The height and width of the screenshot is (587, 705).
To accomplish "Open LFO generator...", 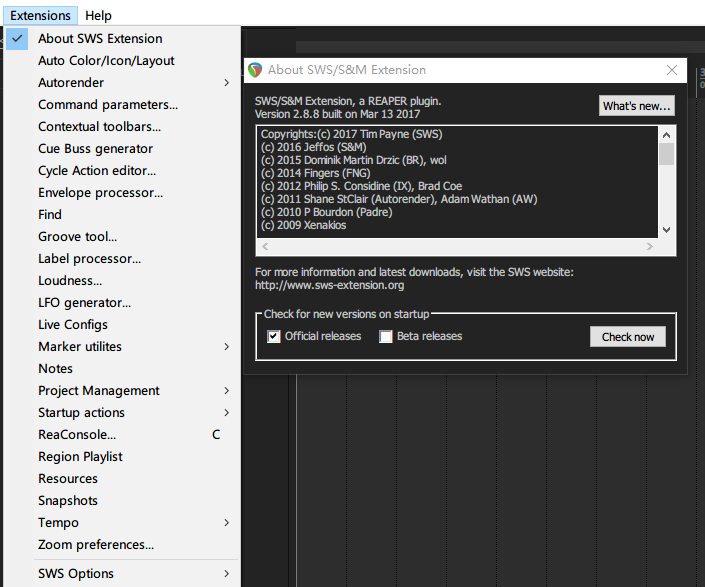I will point(122,303).
